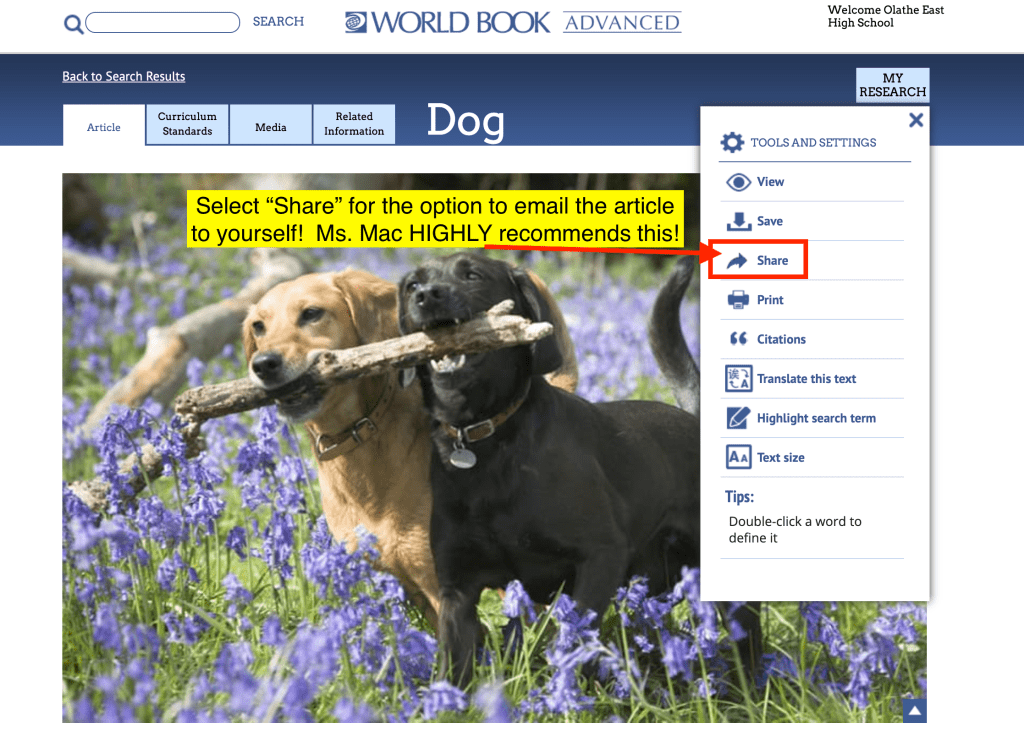Select the Article tab
Viewport: 1024px width, 745px height.
104,127
